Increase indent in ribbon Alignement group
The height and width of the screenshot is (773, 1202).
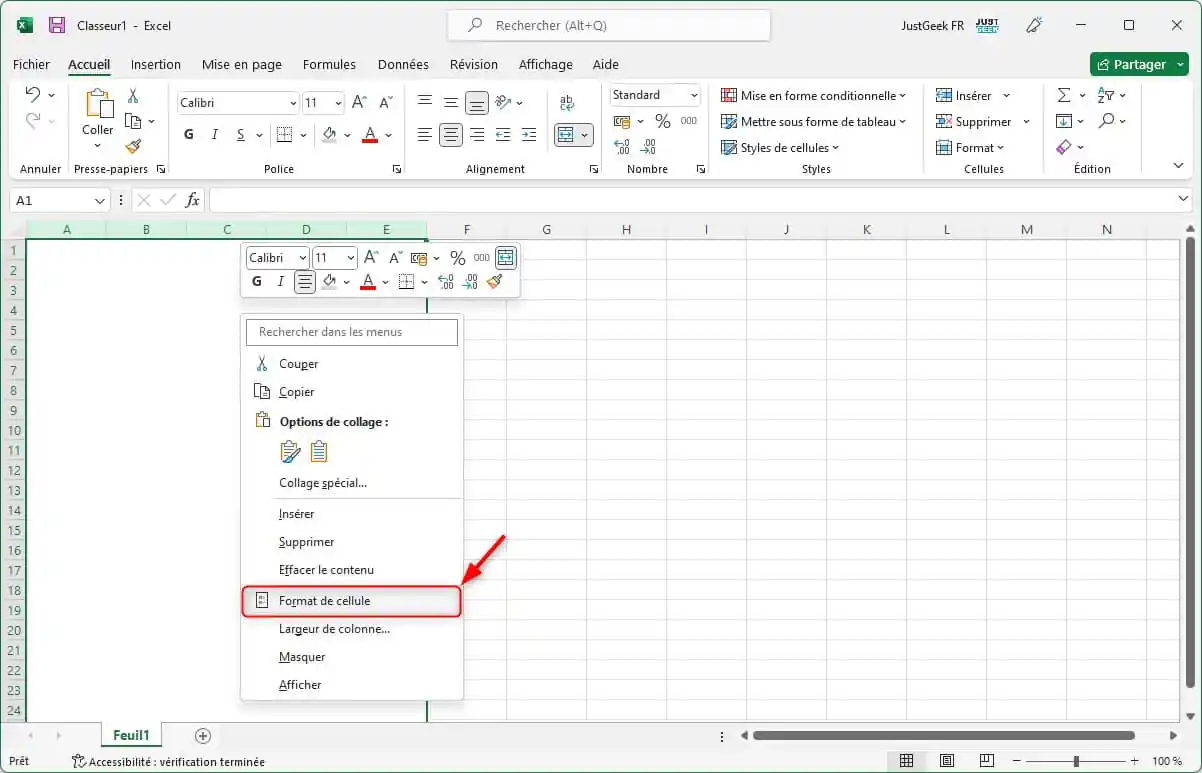pos(529,134)
